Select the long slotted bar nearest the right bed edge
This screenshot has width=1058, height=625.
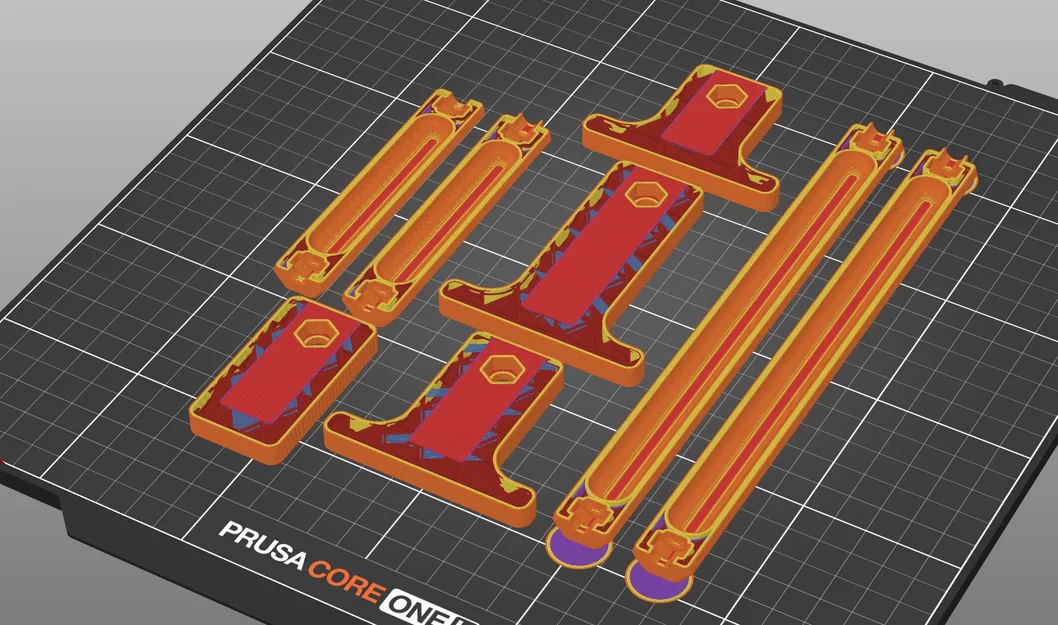pyautogui.click(x=803, y=375)
